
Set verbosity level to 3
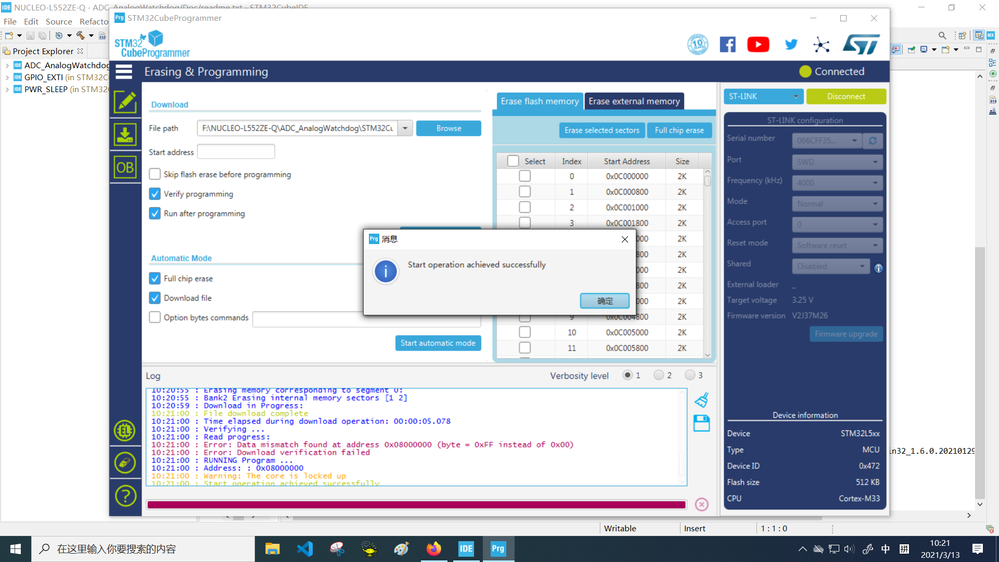[690, 375]
